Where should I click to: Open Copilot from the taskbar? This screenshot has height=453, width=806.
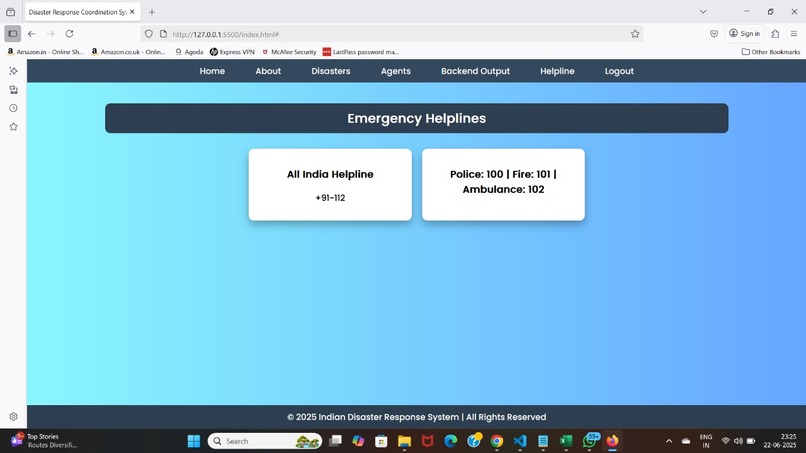point(358,441)
